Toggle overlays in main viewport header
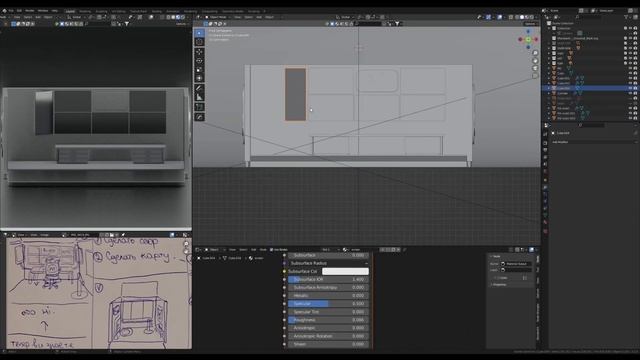640x360 pixels. [500, 17]
